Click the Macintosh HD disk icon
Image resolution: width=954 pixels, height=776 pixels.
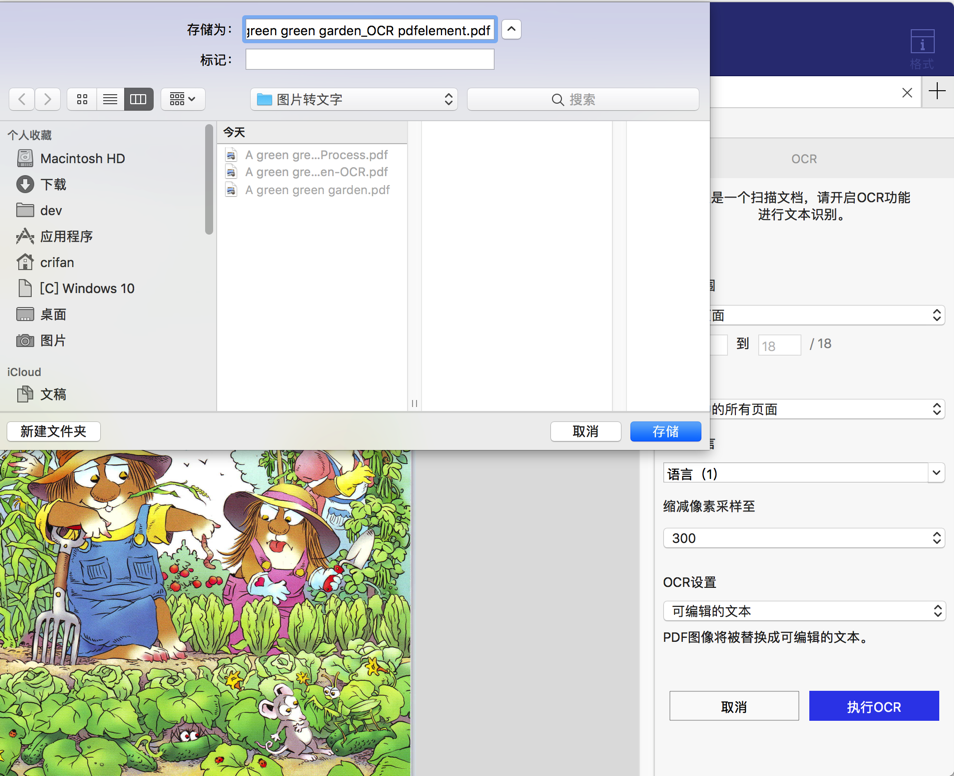click(x=25, y=158)
